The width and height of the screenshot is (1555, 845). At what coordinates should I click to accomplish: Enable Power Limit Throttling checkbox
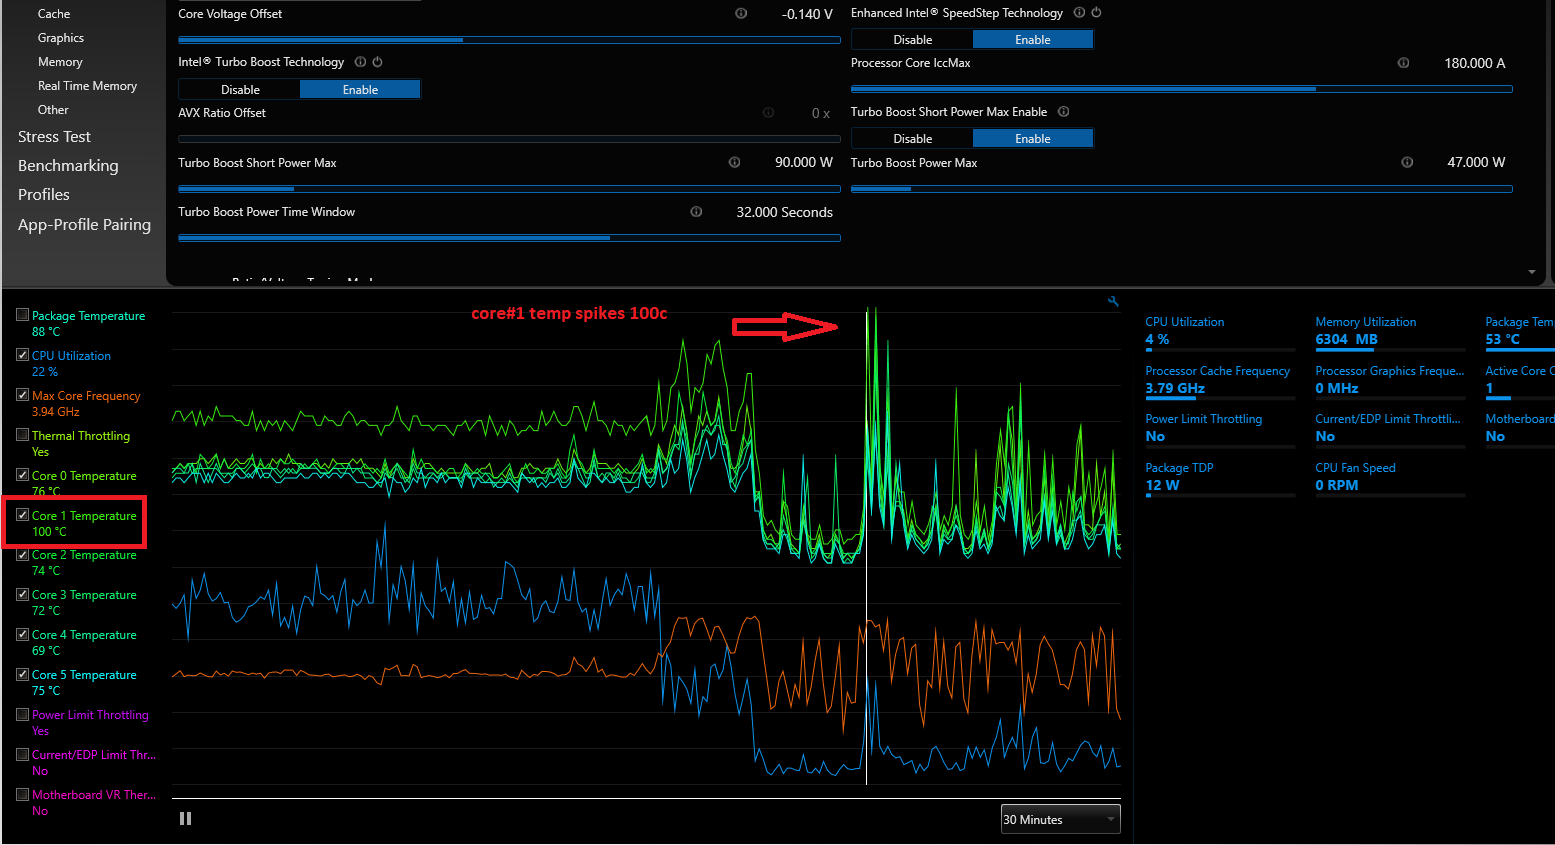pyautogui.click(x=22, y=714)
